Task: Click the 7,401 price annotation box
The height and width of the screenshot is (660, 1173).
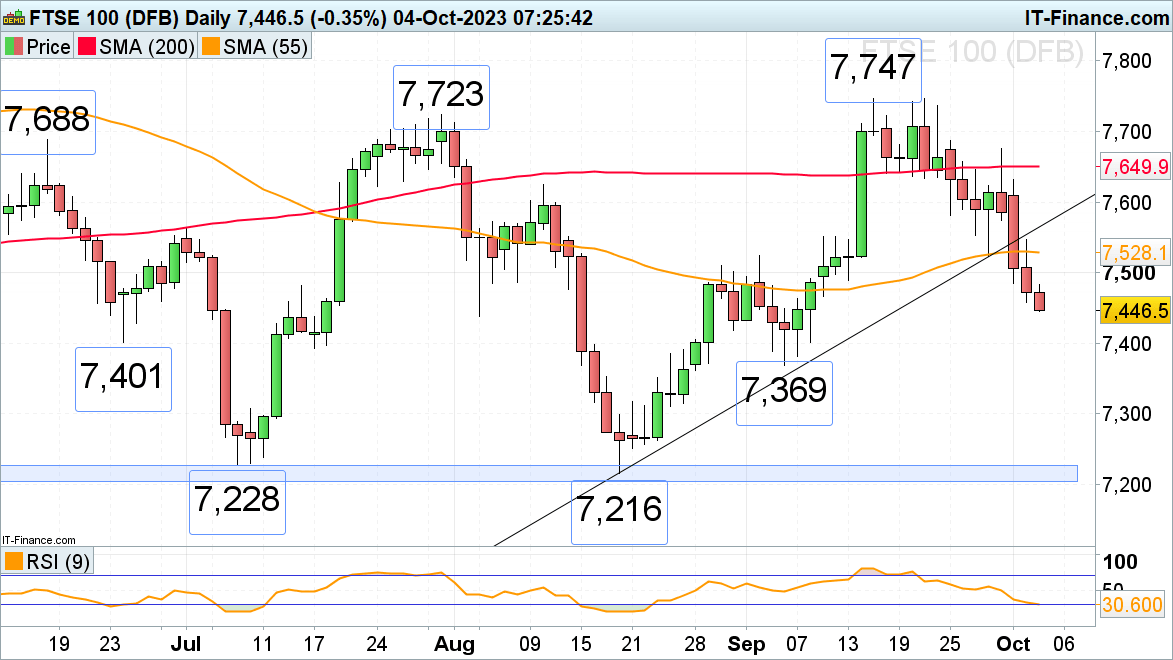Action: [x=123, y=379]
